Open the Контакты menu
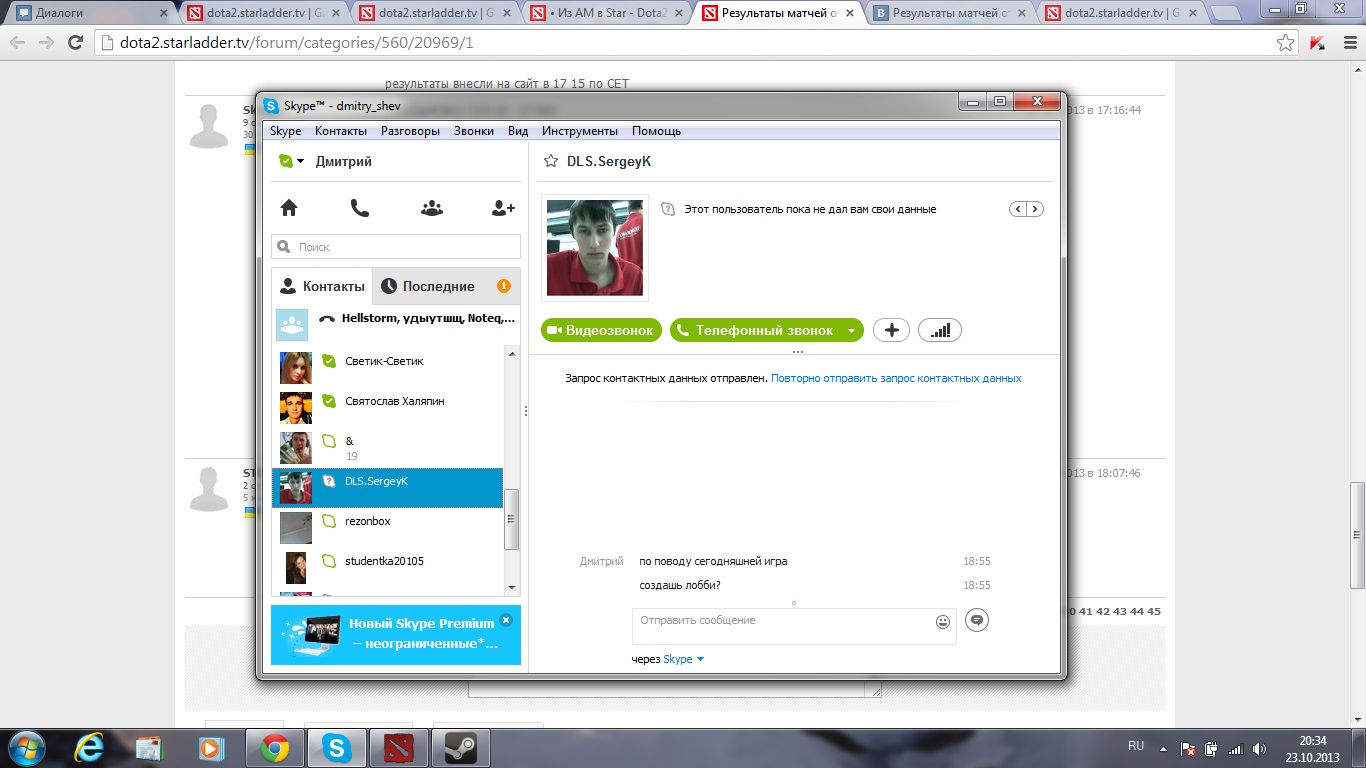This screenshot has width=1366, height=768. [340, 131]
